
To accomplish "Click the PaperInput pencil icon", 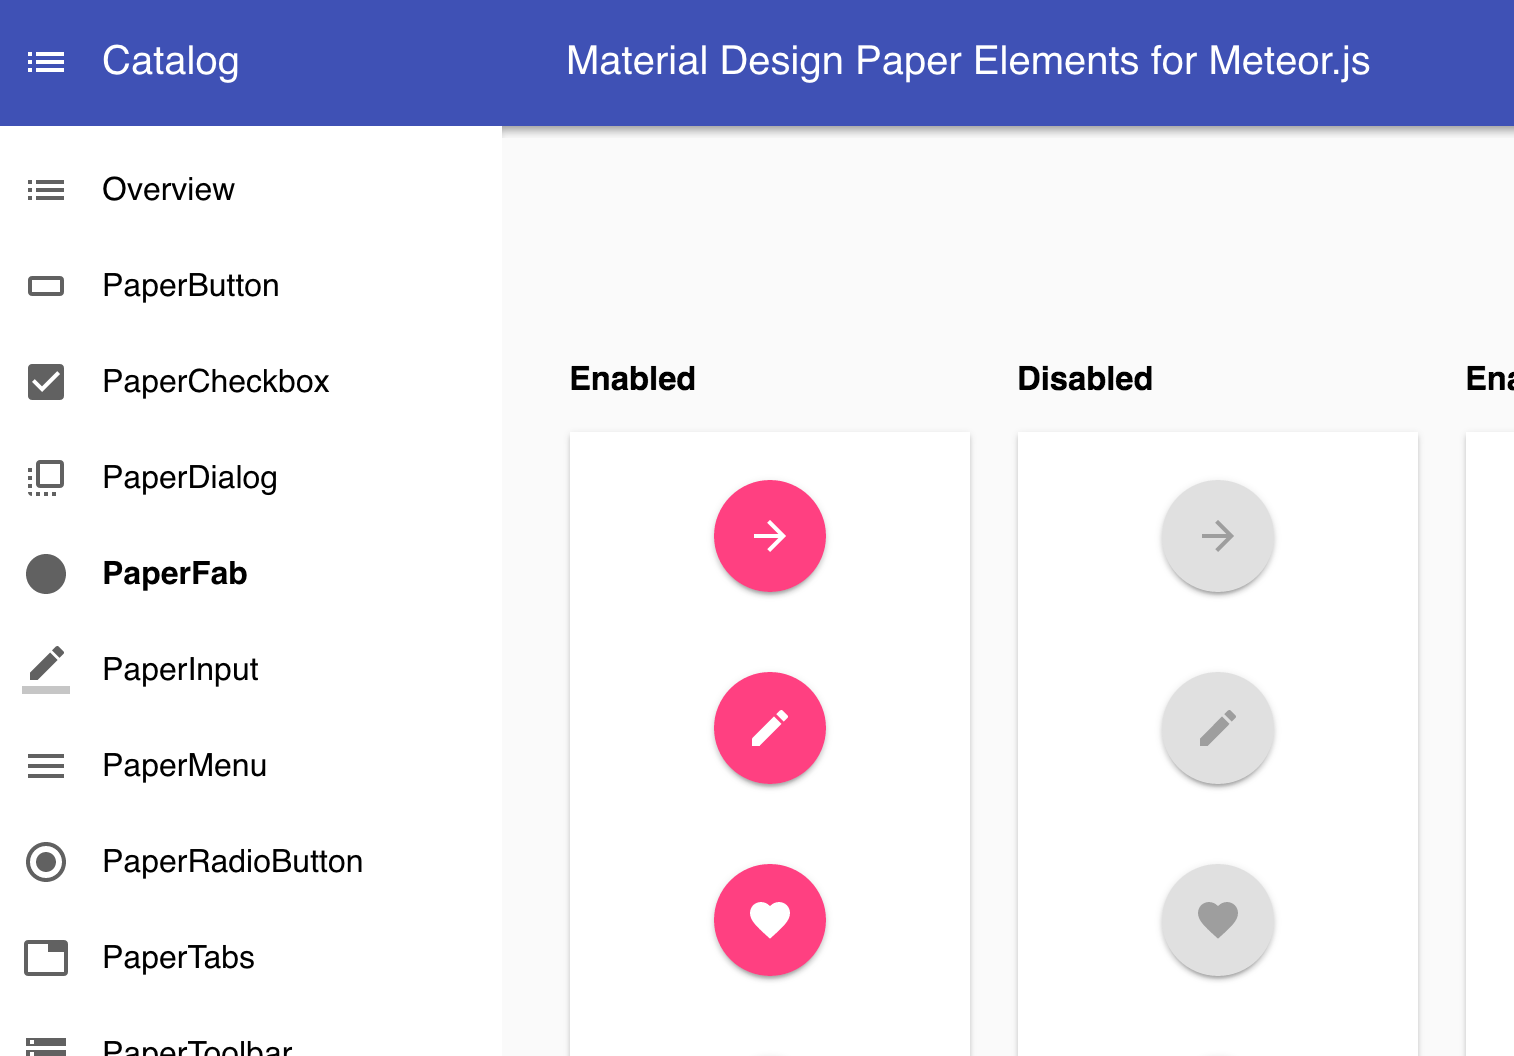I will click(46, 668).
